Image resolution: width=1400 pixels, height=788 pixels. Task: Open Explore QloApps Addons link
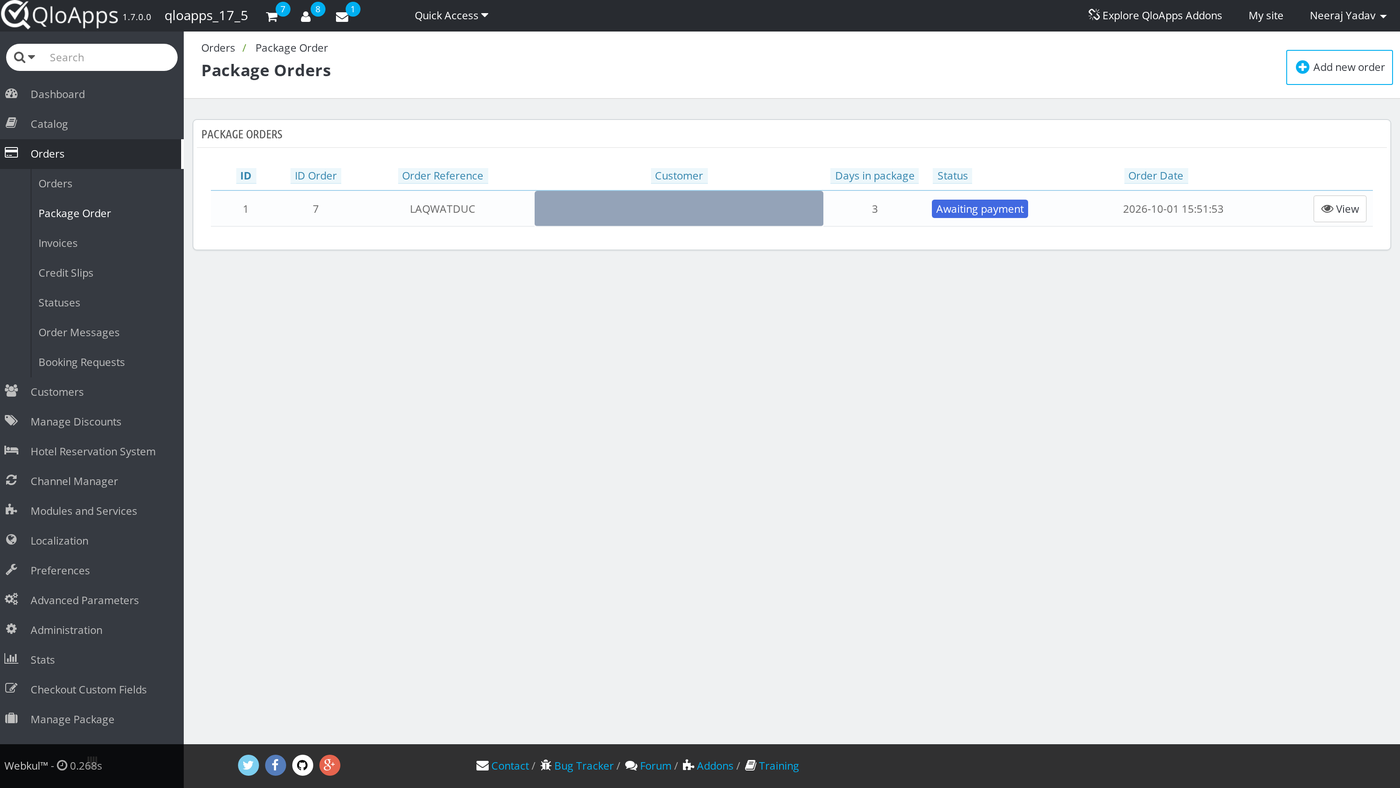(x=1155, y=15)
